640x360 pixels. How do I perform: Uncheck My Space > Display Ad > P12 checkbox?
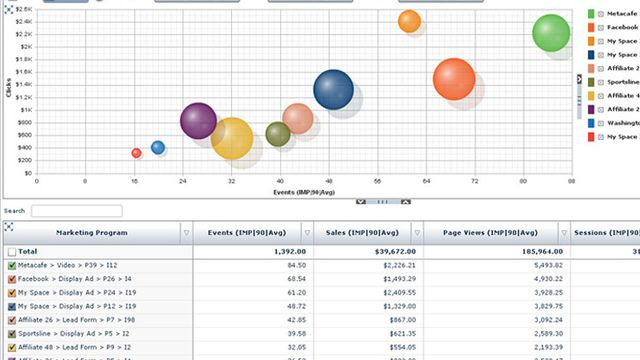point(12,307)
